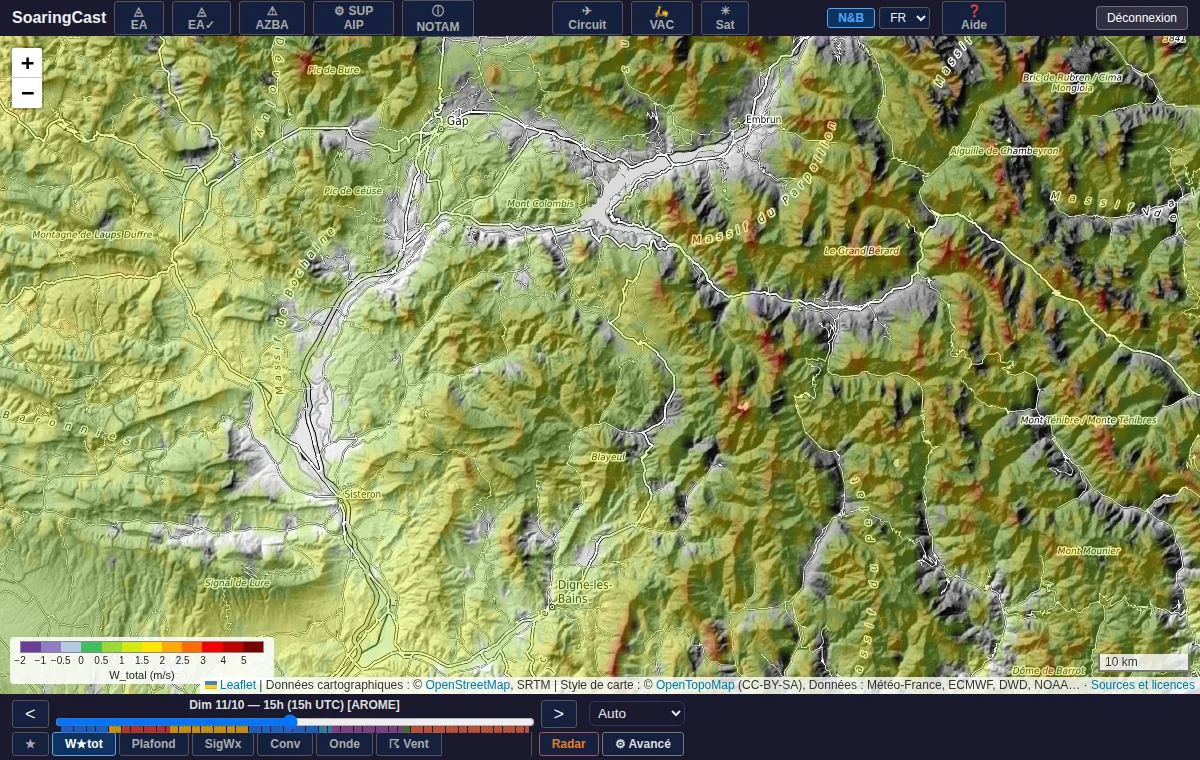Toggle the N&B black and white mode
Screen dimensions: 1200x760
pos(851,18)
